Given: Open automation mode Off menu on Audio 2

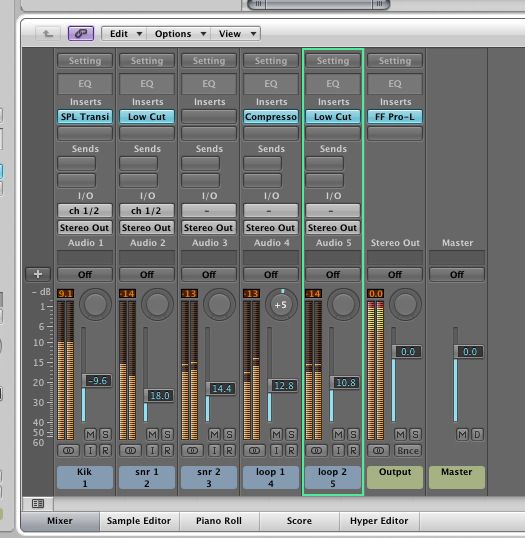Looking at the screenshot, I should click(x=147, y=274).
